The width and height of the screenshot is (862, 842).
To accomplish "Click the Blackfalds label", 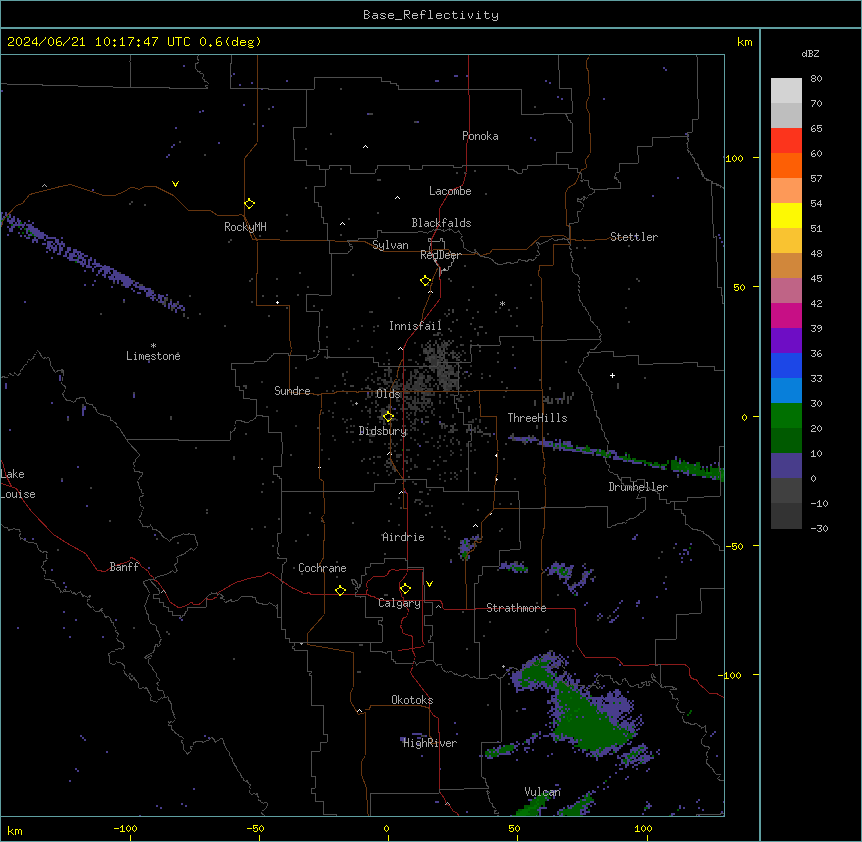I will tap(441, 223).
